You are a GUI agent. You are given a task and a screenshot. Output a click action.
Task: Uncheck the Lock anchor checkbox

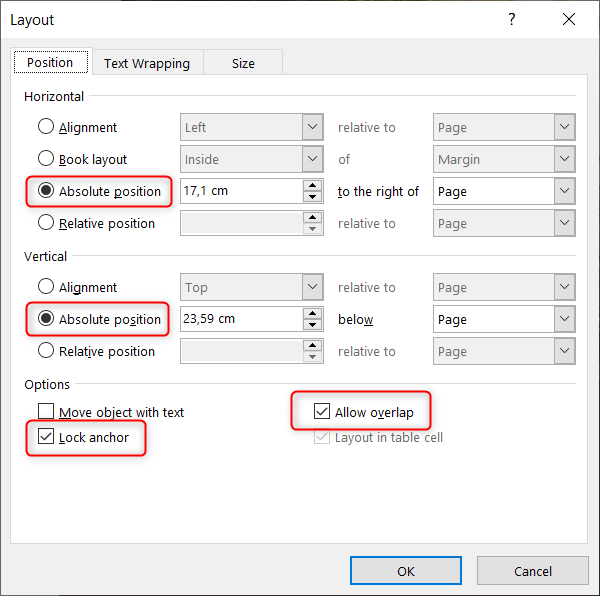tap(46, 436)
